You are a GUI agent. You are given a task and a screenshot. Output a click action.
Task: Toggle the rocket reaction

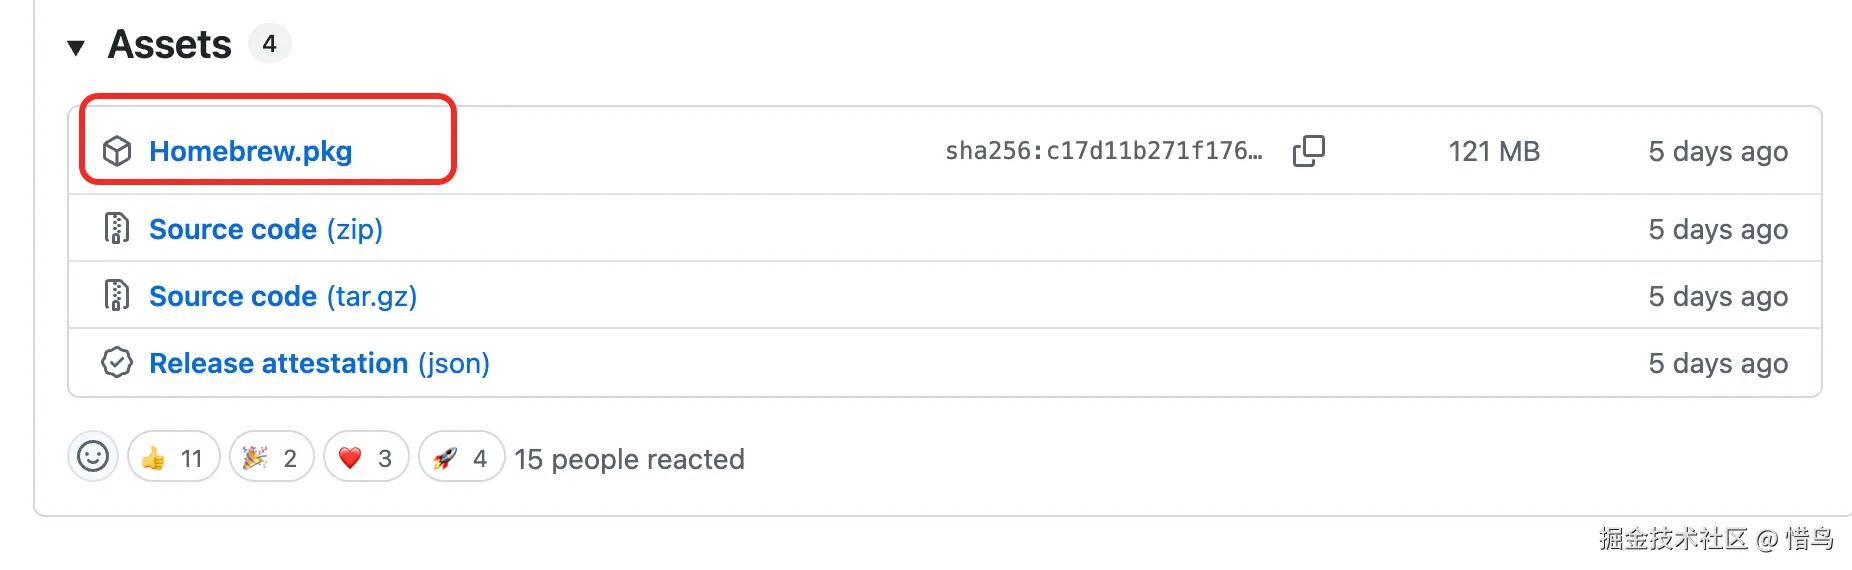tap(460, 457)
